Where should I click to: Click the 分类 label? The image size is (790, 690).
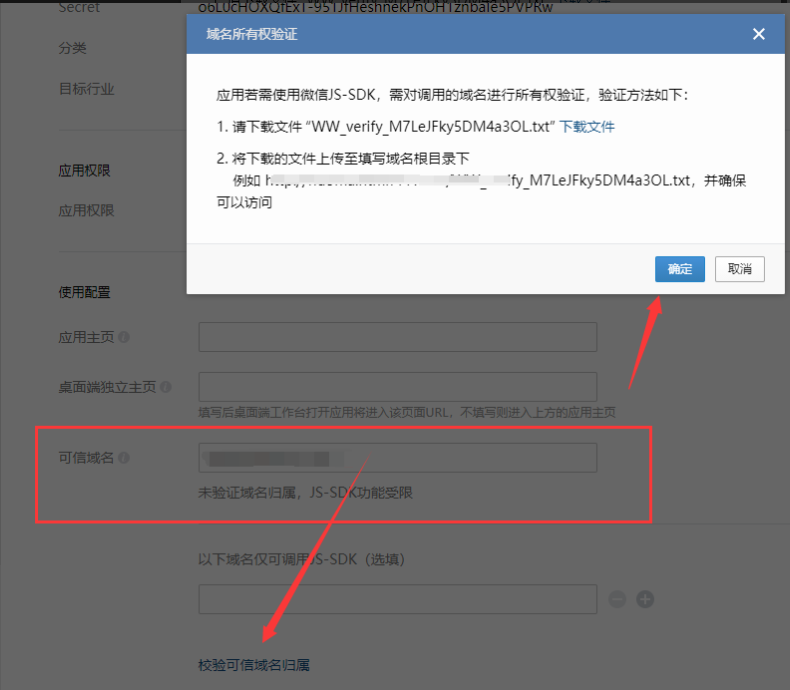click(x=72, y=48)
